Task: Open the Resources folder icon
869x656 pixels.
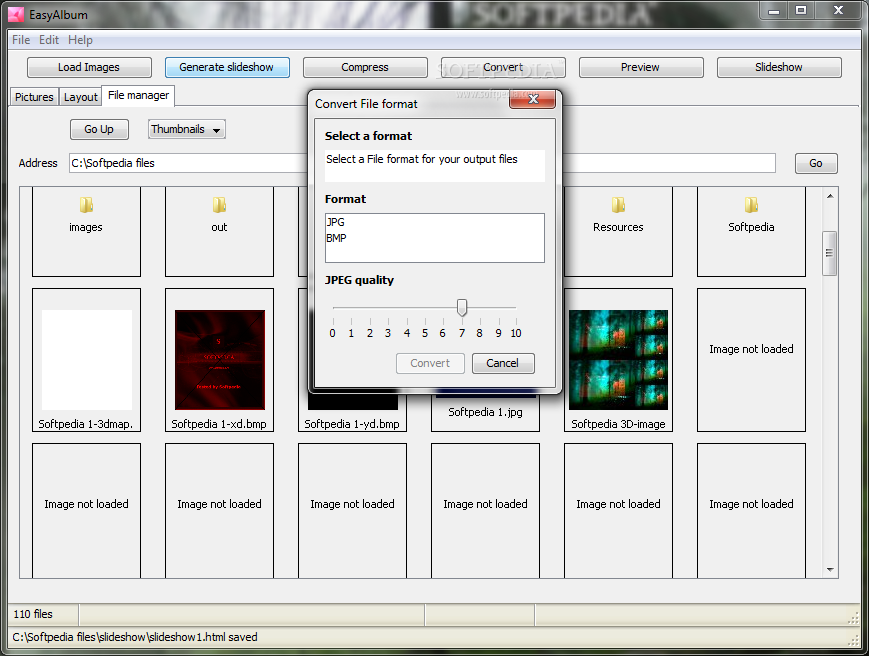Action: click(618, 205)
